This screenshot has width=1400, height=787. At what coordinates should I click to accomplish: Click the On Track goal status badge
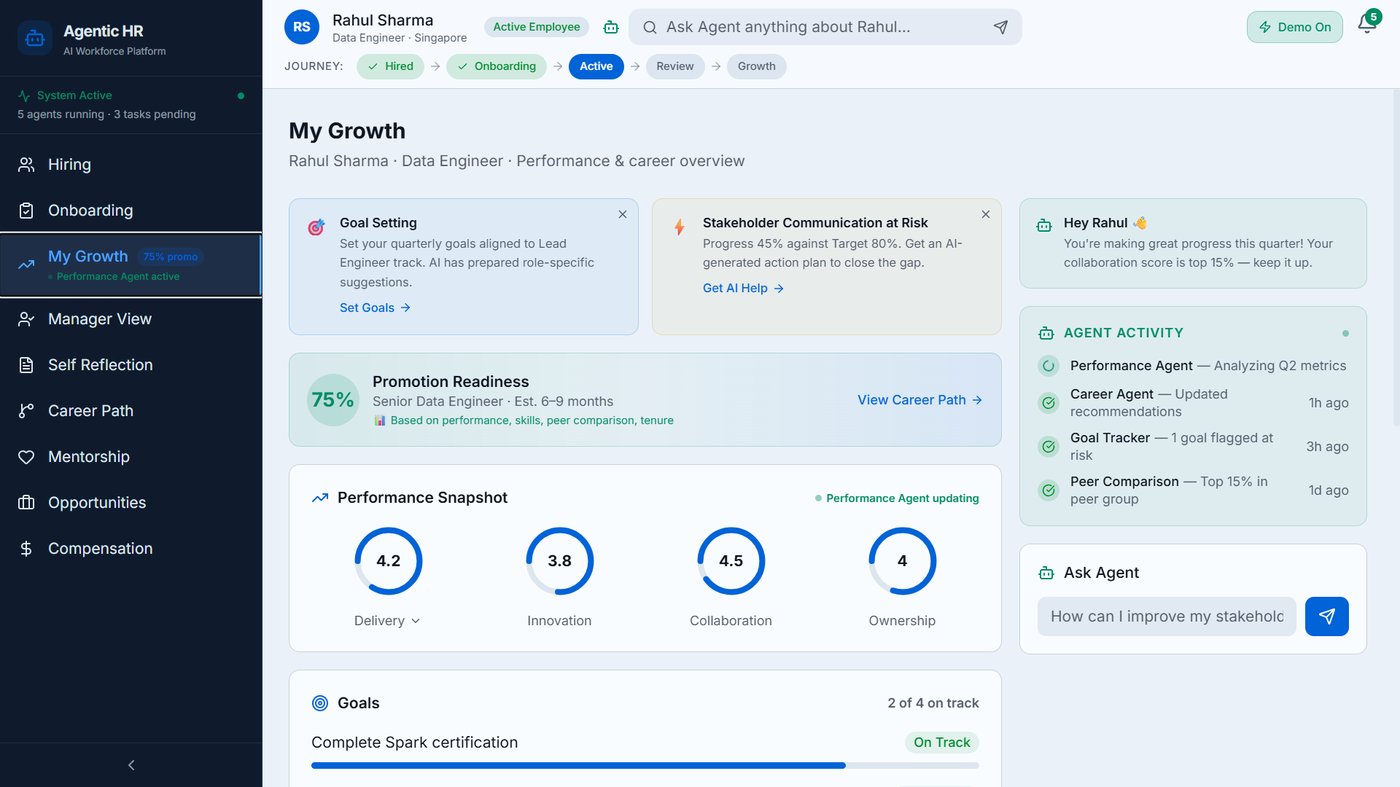tap(941, 743)
